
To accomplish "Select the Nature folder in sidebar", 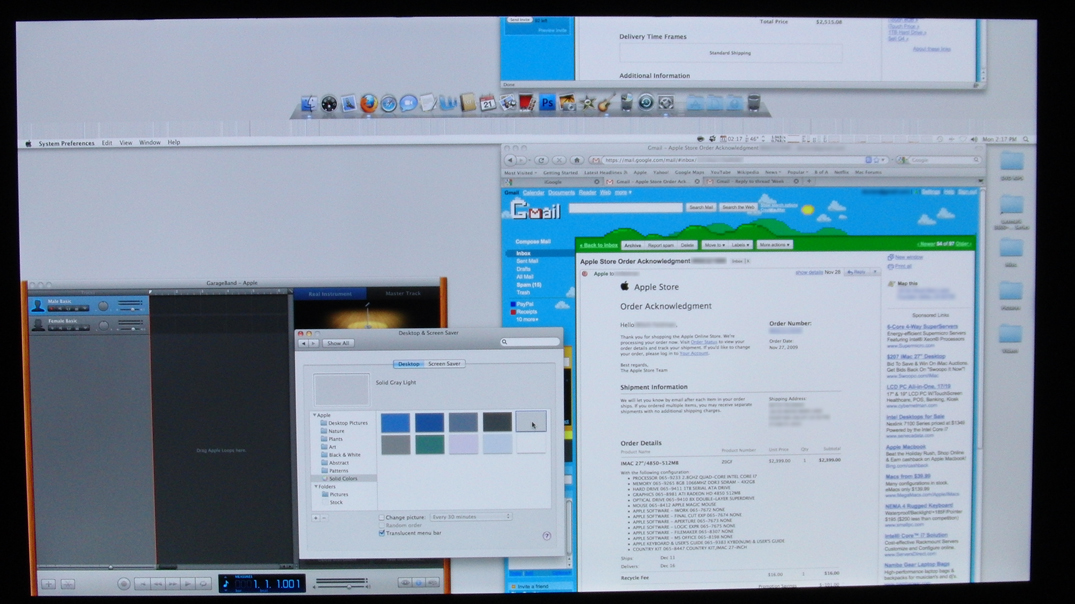I will pyautogui.click(x=336, y=431).
